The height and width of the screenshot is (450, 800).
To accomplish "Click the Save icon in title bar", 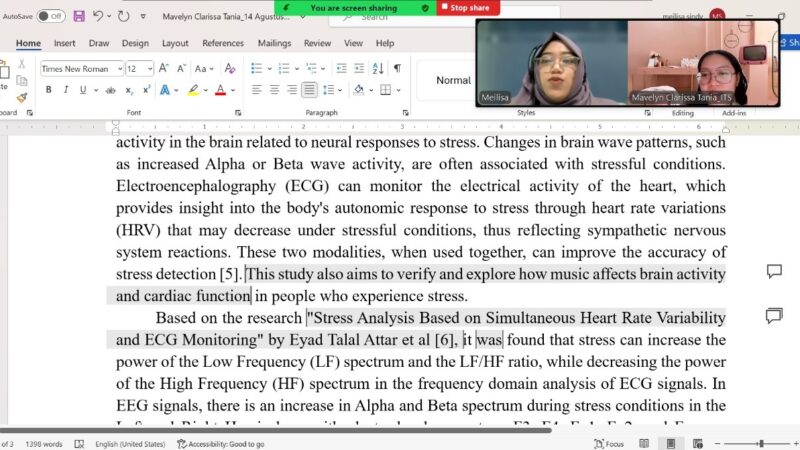I will pyautogui.click(x=79, y=16).
